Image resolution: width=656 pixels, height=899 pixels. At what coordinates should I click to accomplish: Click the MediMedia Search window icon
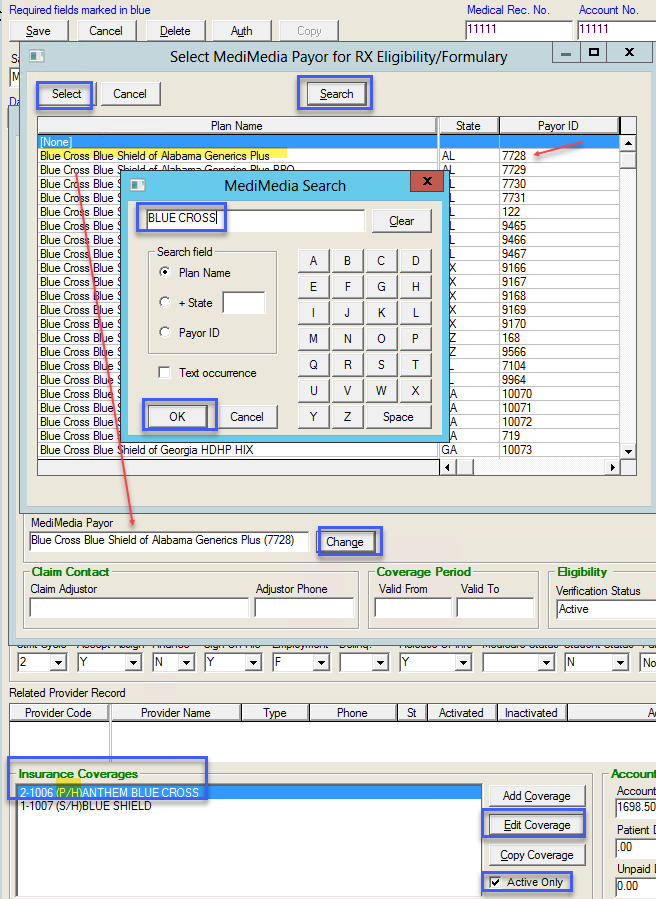click(x=138, y=185)
